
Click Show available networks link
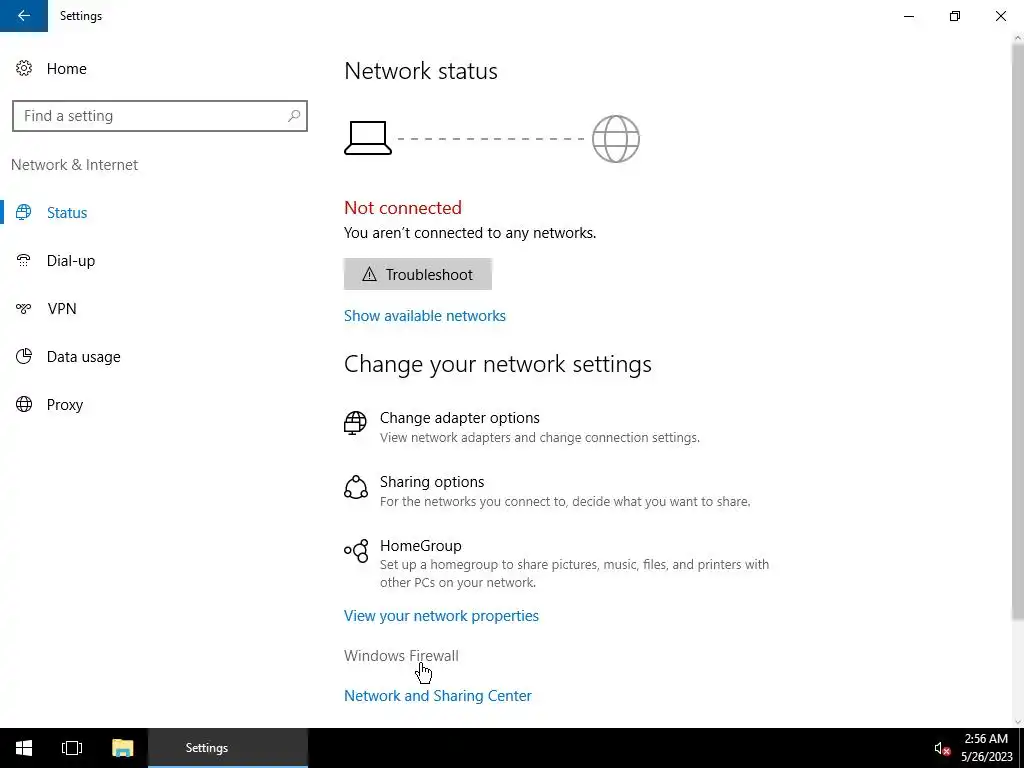coord(424,315)
